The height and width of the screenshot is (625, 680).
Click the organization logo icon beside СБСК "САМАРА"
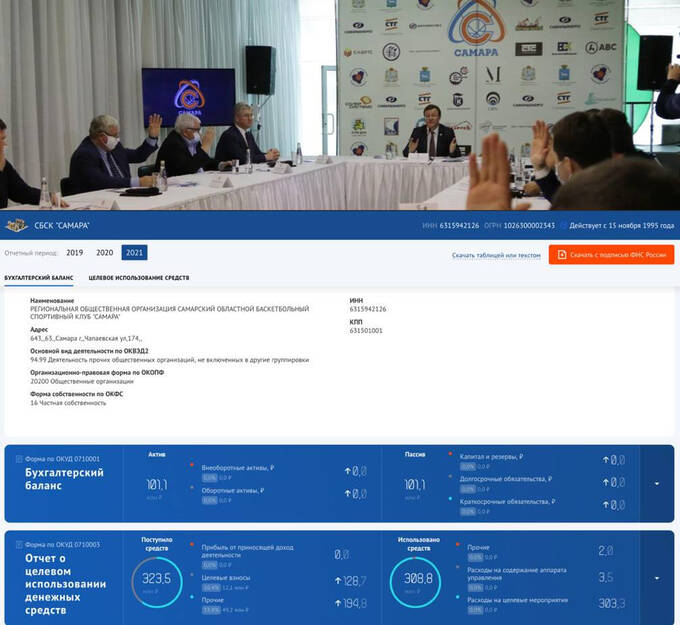[x=15, y=225]
